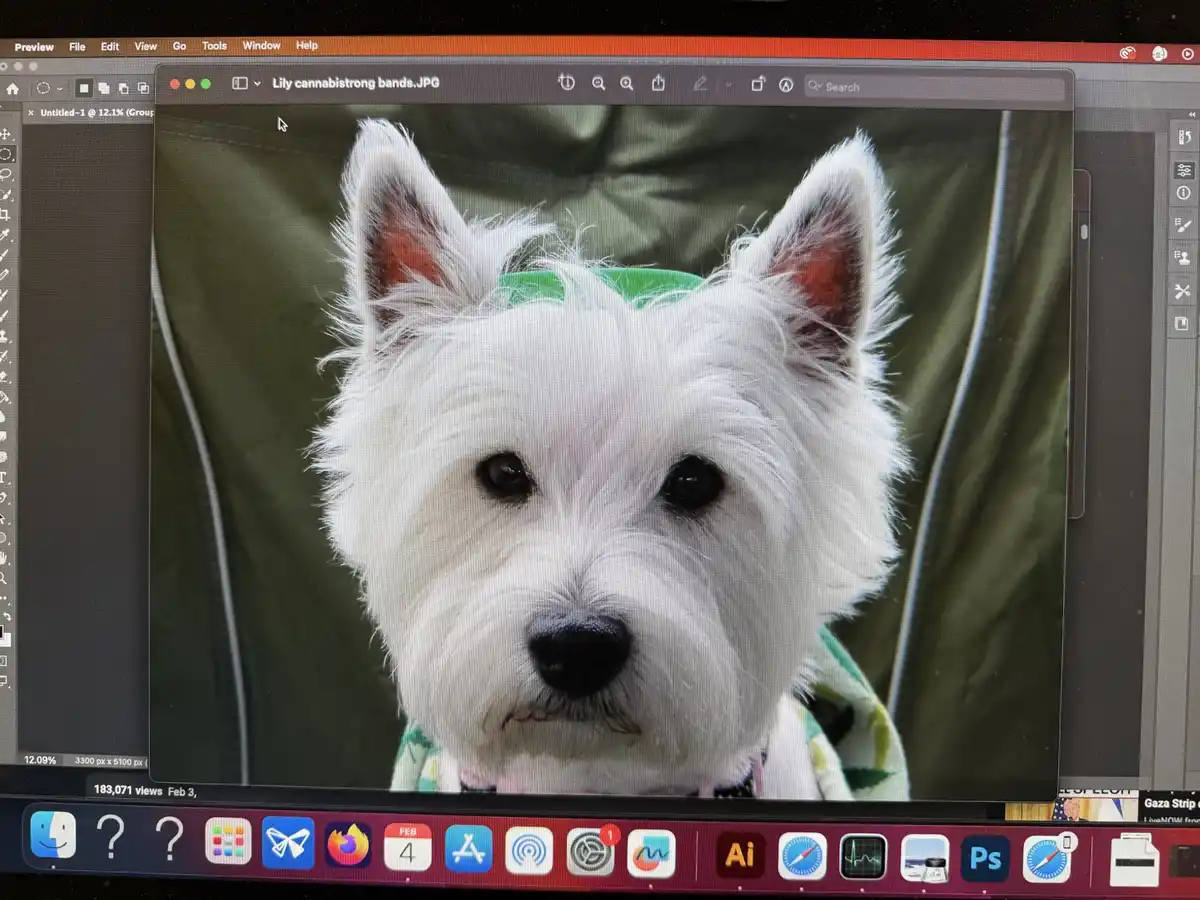This screenshot has height=900, width=1200.
Task: Open the Highlight color dropdown arrow
Action: point(728,85)
